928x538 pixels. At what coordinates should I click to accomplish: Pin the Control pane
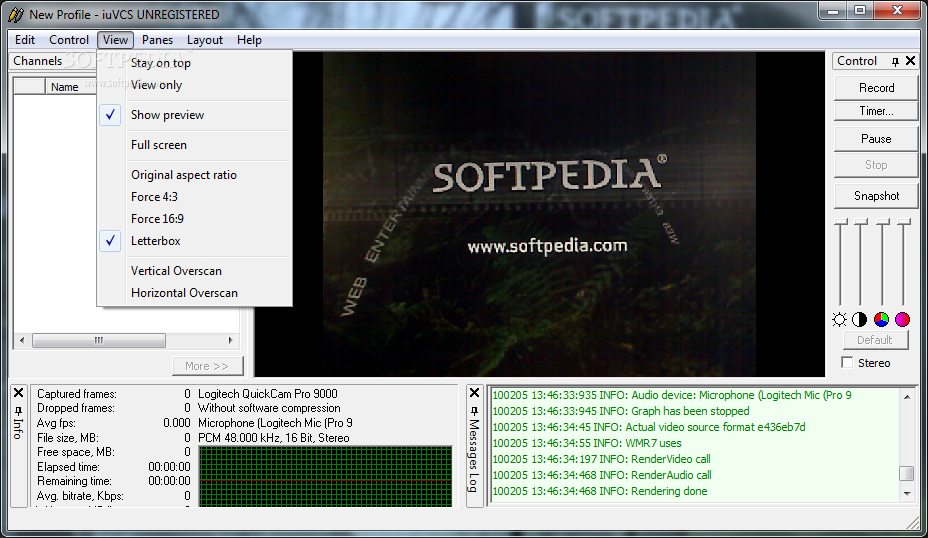tap(895, 61)
